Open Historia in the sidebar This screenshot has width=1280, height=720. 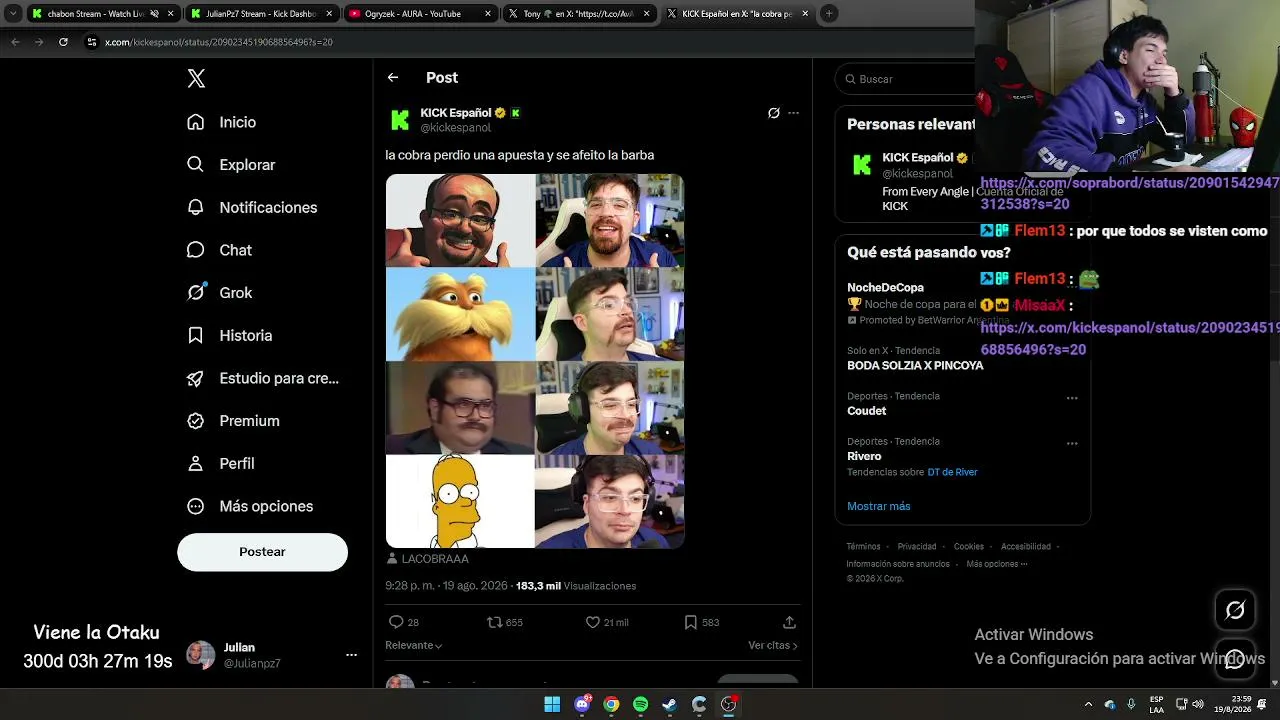pyautogui.click(x=229, y=336)
